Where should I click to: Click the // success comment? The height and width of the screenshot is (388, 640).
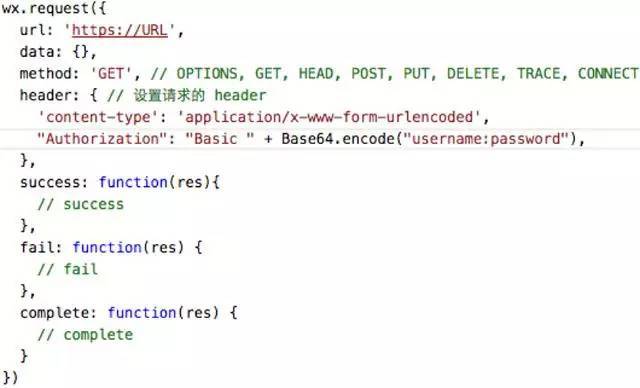click(80, 204)
